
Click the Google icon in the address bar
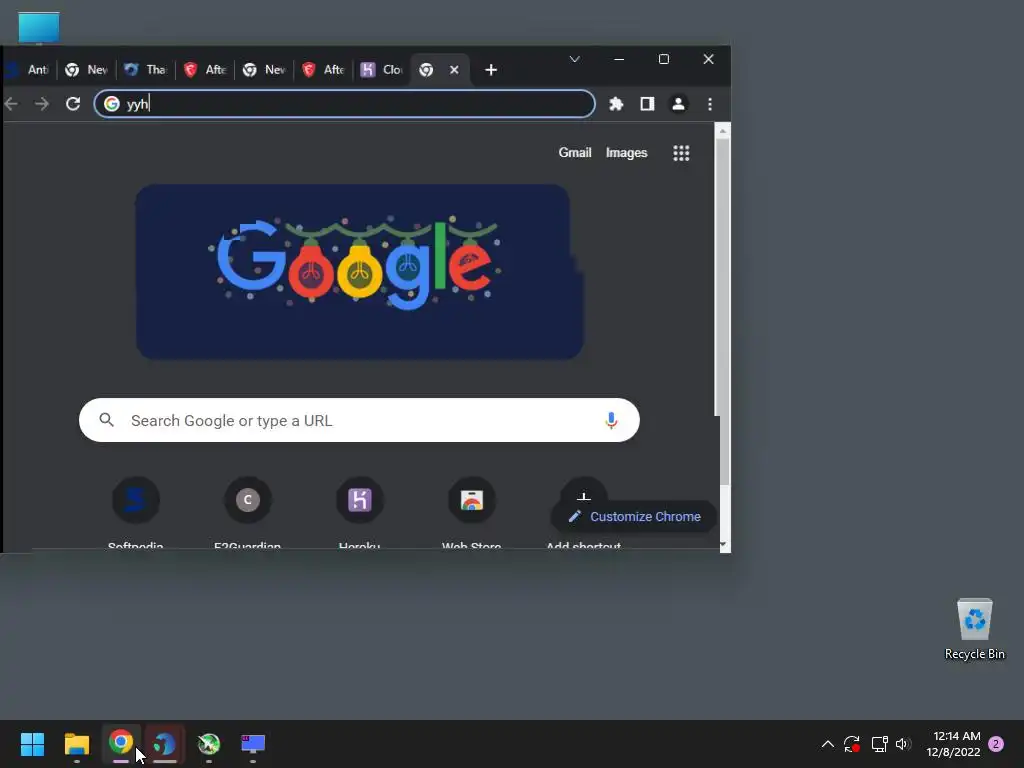click(x=112, y=104)
